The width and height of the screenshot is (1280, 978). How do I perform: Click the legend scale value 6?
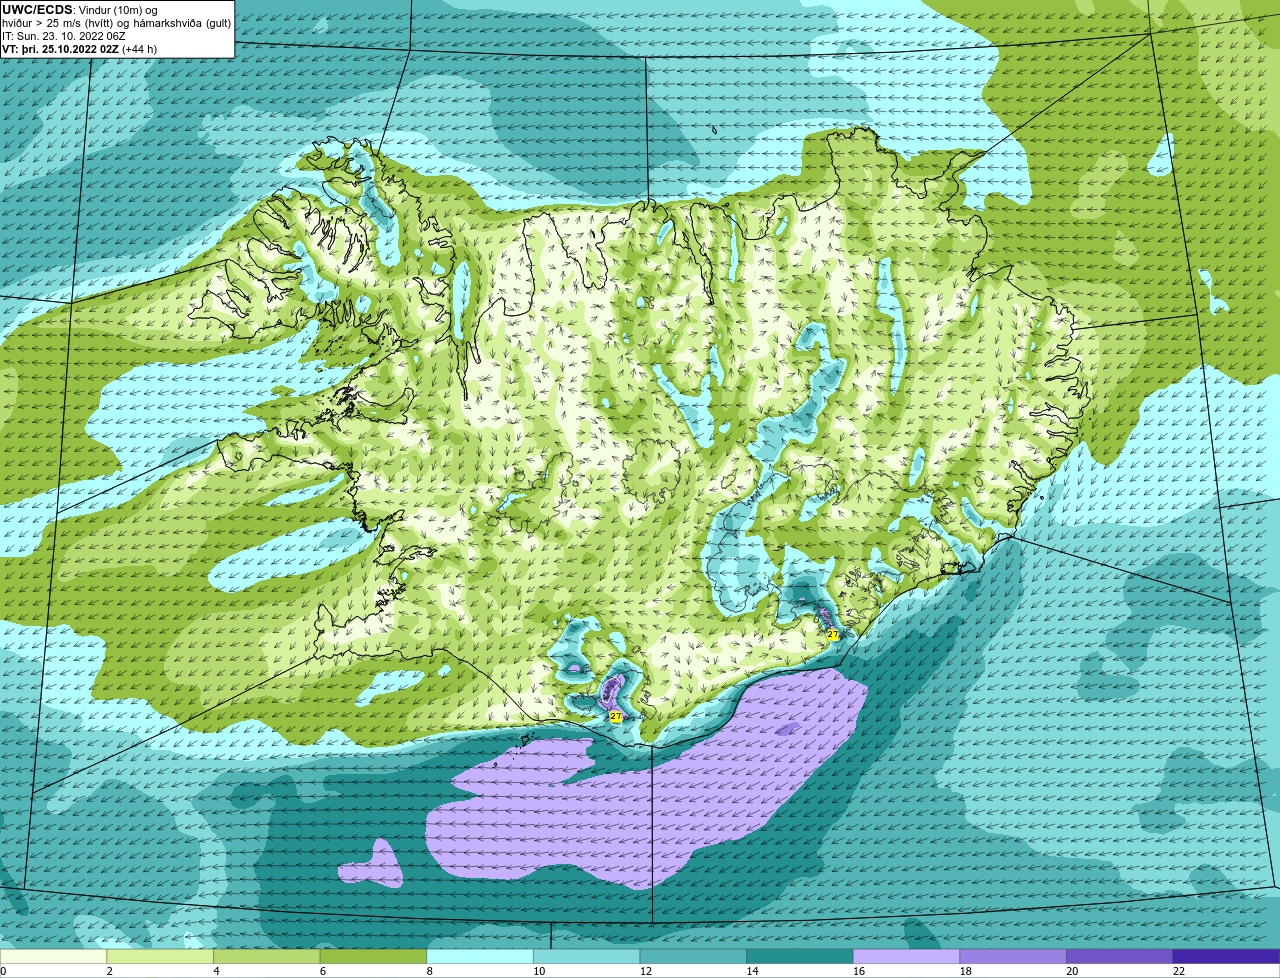click(x=323, y=971)
